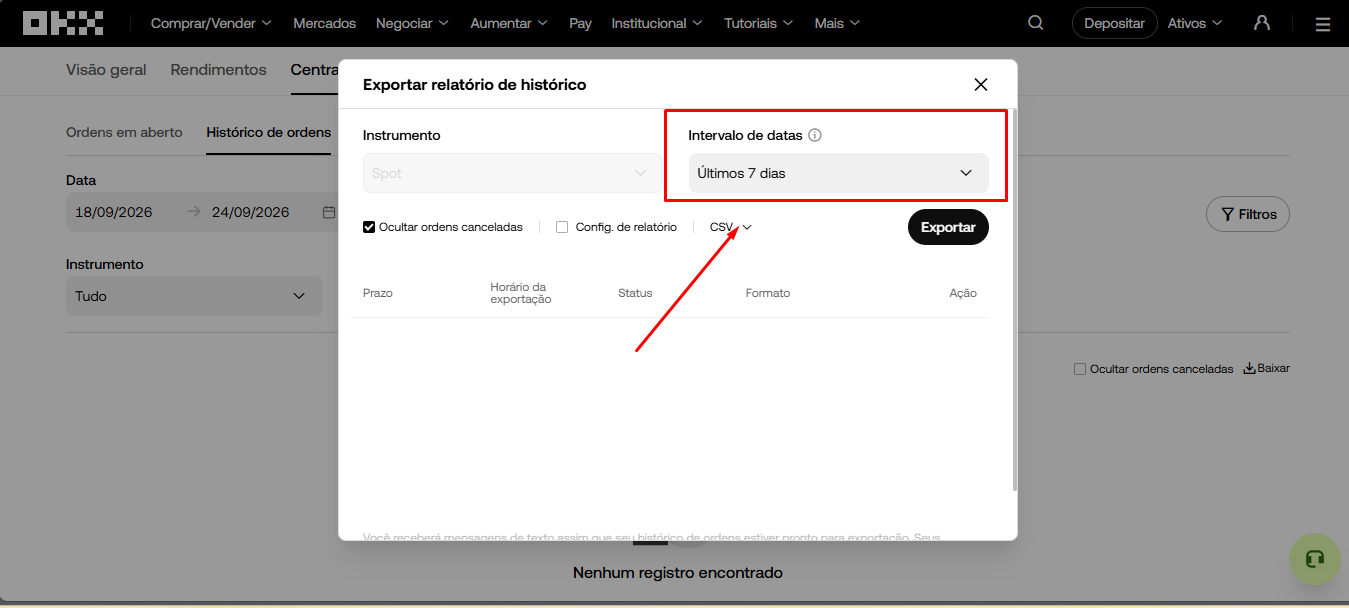This screenshot has width=1349, height=608.
Task: Expand the Institucional menu
Action: pos(657,23)
